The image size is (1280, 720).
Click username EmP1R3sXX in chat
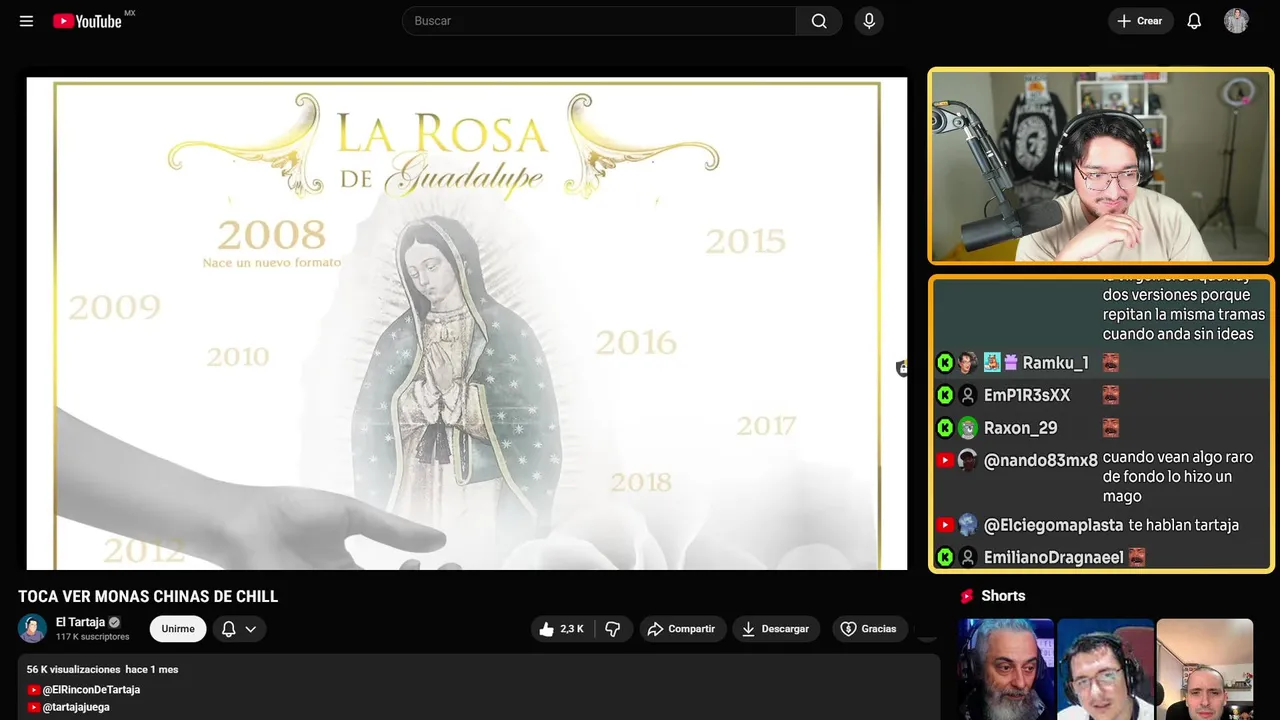(1027, 395)
